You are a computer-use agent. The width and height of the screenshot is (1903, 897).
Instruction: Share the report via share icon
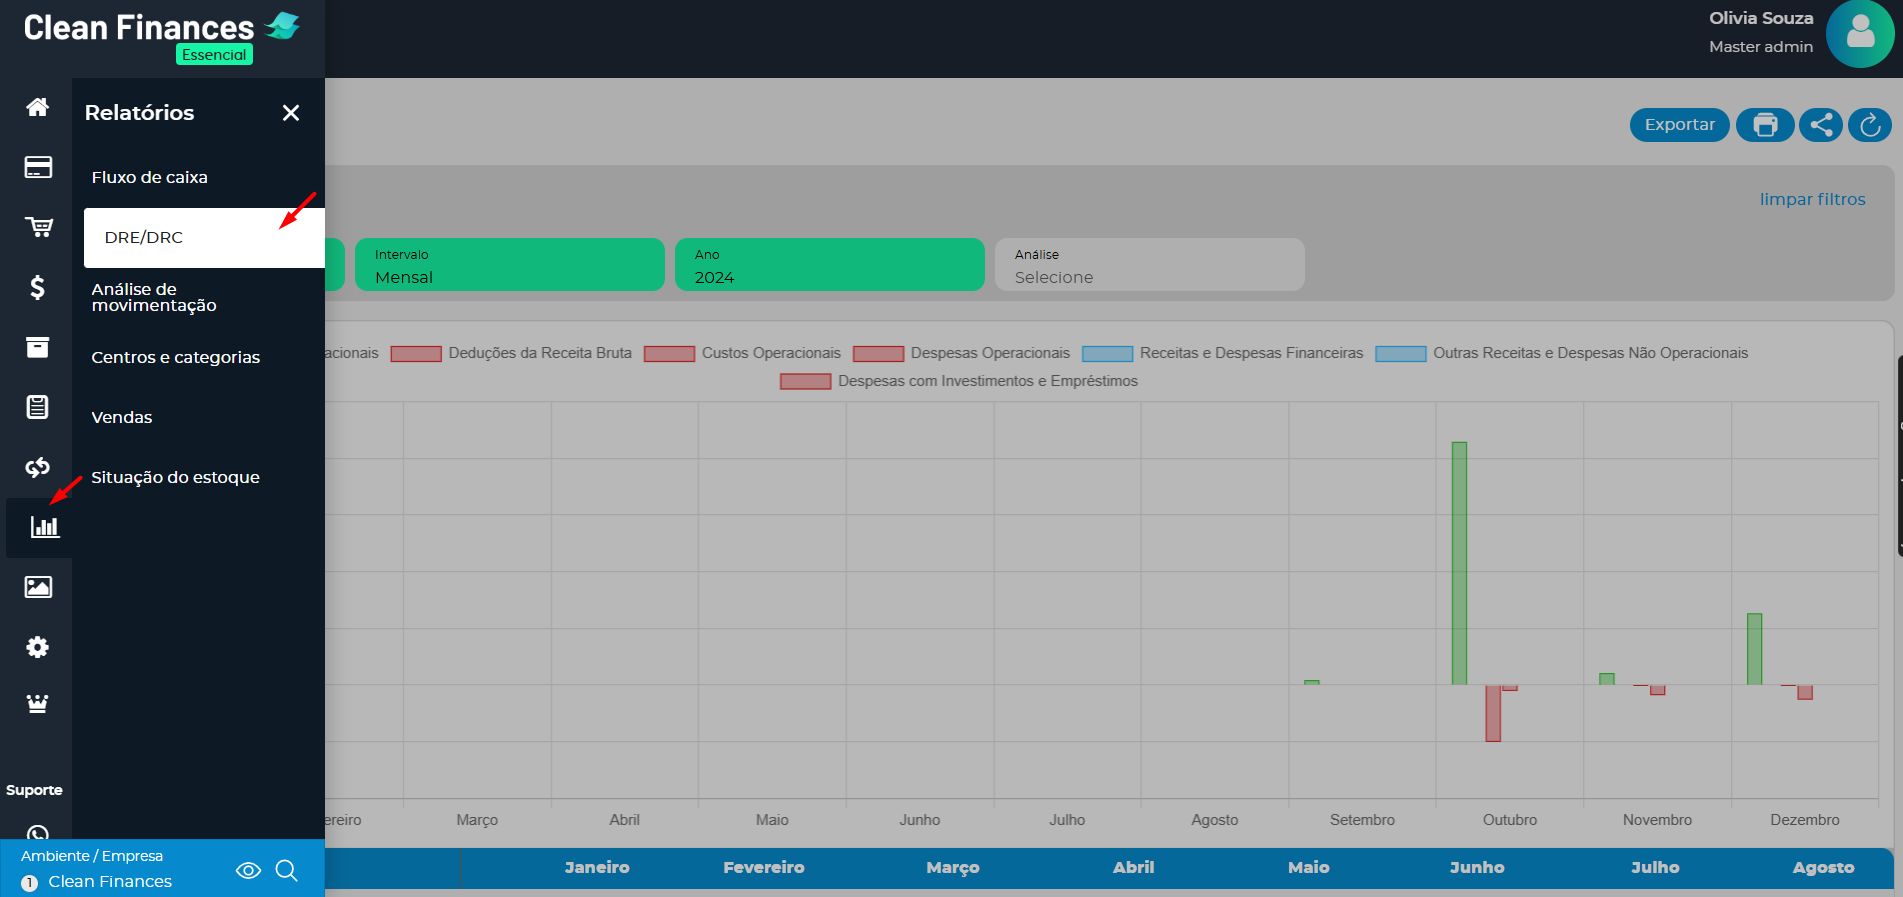[x=1821, y=125]
